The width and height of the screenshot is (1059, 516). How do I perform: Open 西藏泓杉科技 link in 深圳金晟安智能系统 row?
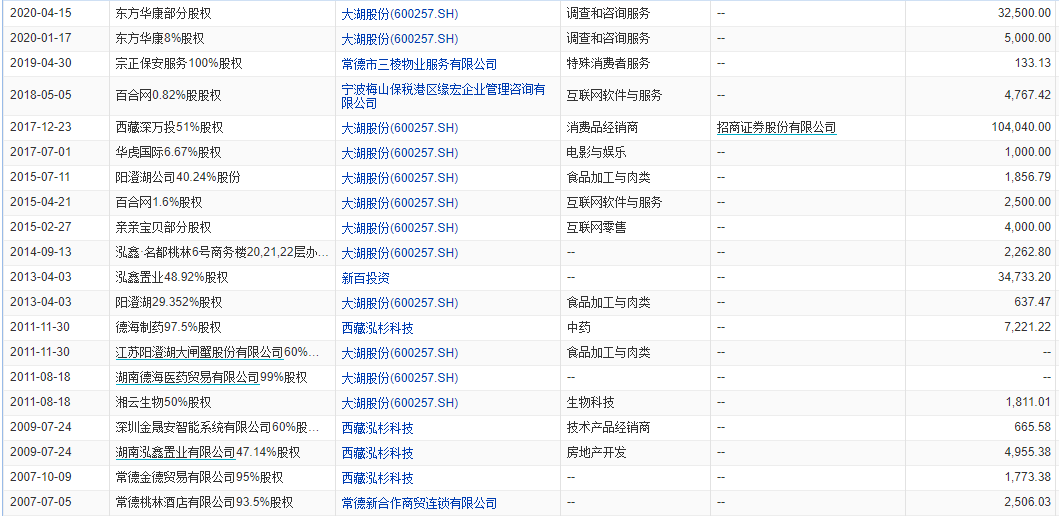378,428
